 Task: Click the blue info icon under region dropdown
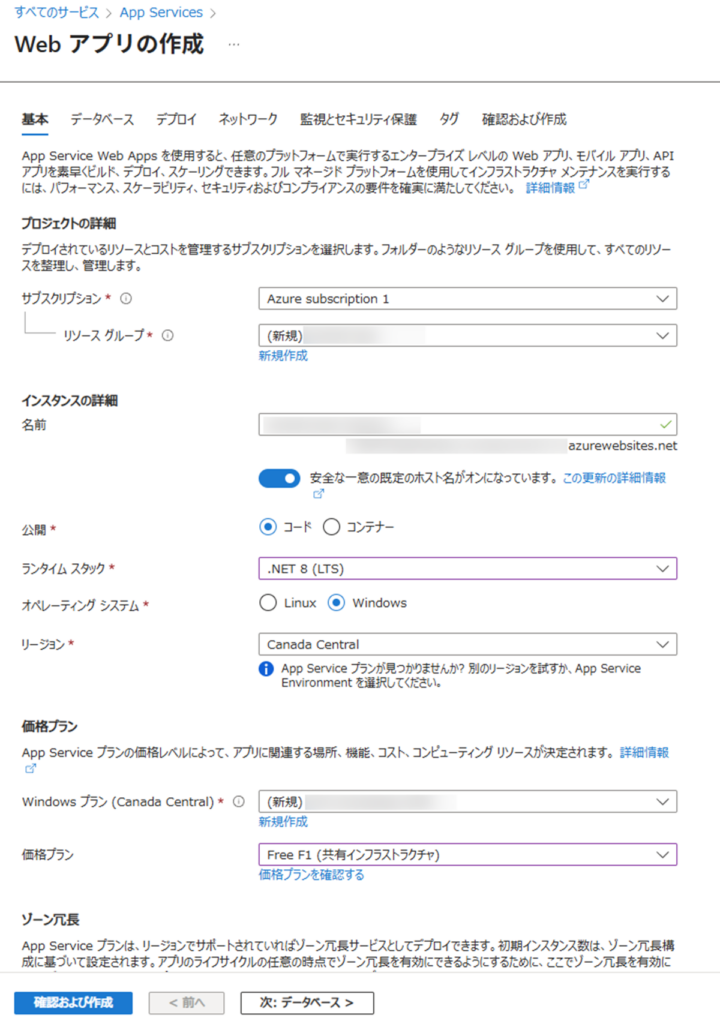click(x=266, y=669)
